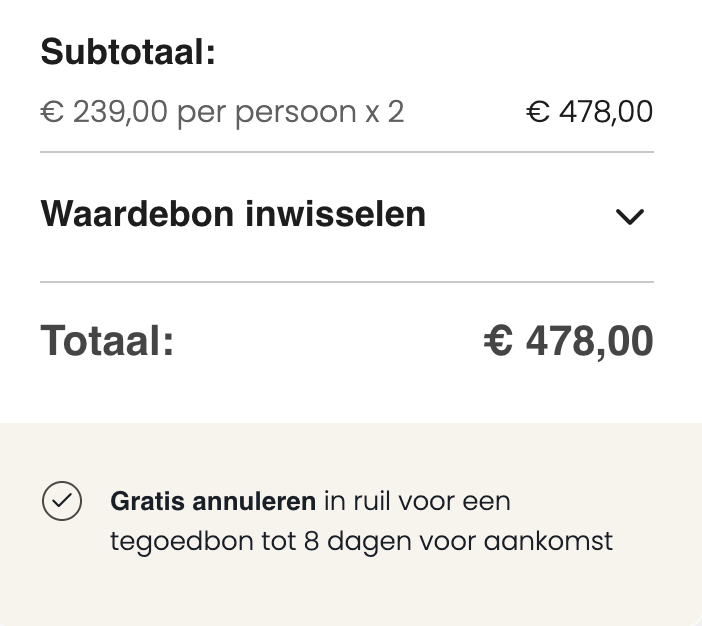
Task: Click the 'x 2' quantity multiplier
Action: [x=385, y=111]
